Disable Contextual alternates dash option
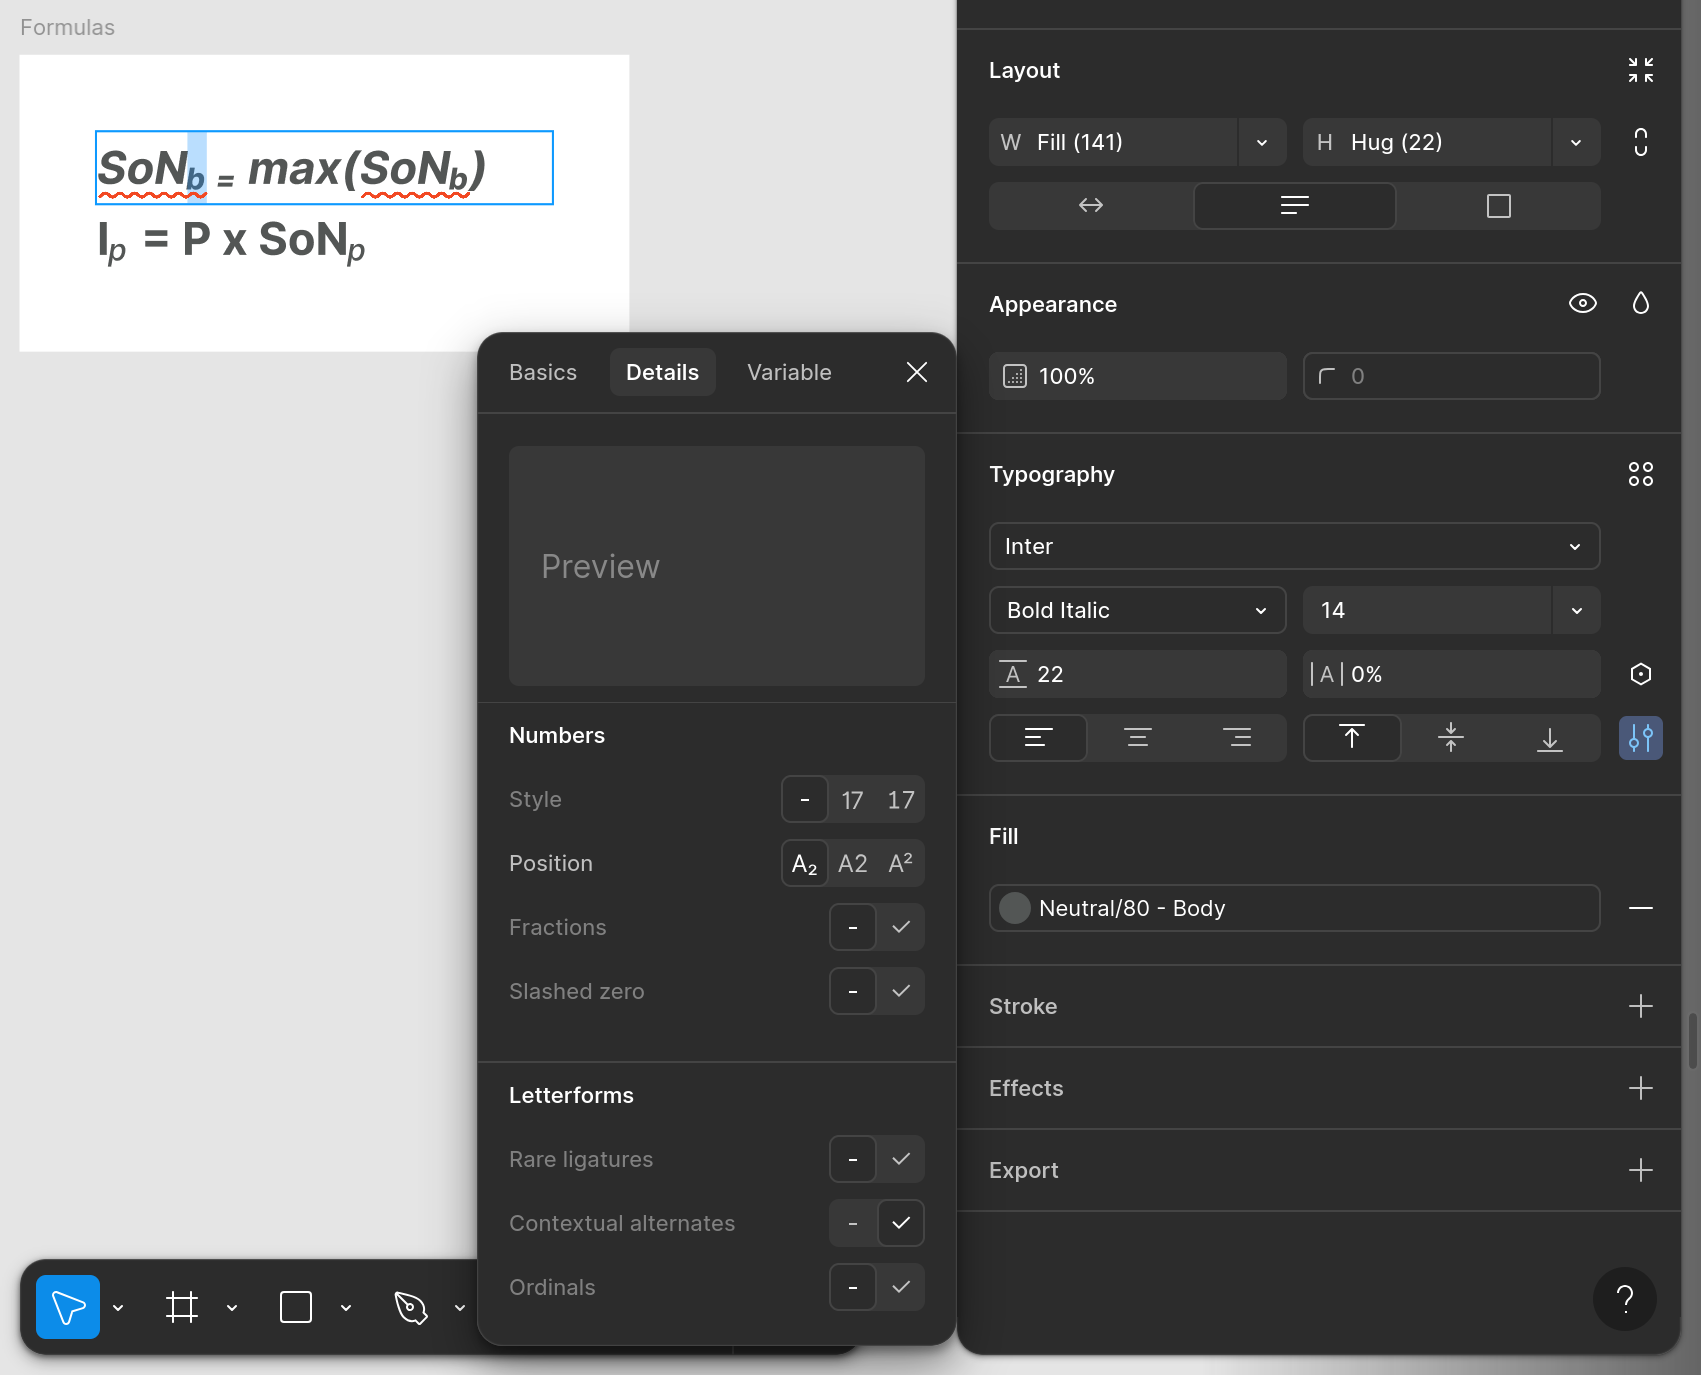1701x1375 pixels. [852, 1224]
